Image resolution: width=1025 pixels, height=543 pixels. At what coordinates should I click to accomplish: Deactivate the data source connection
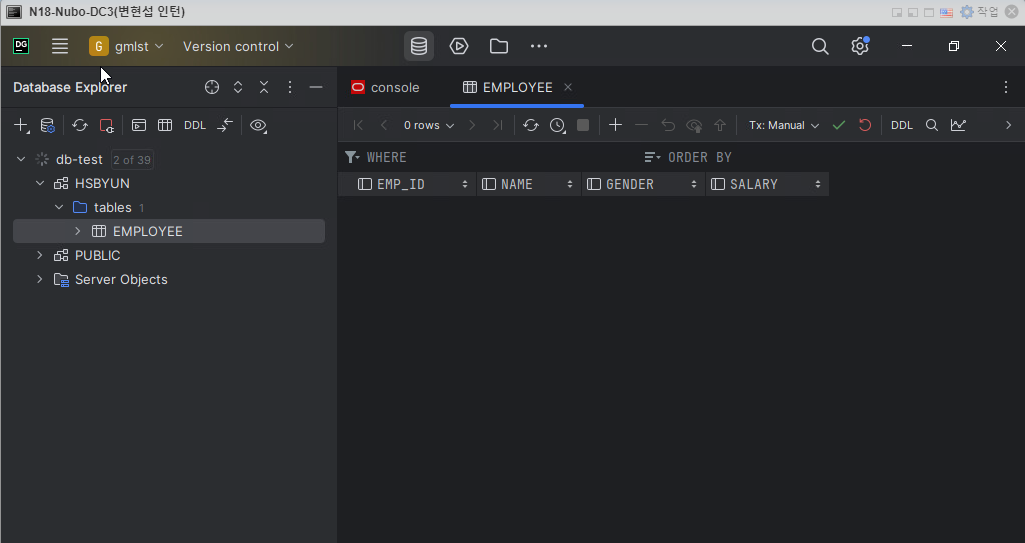point(107,125)
